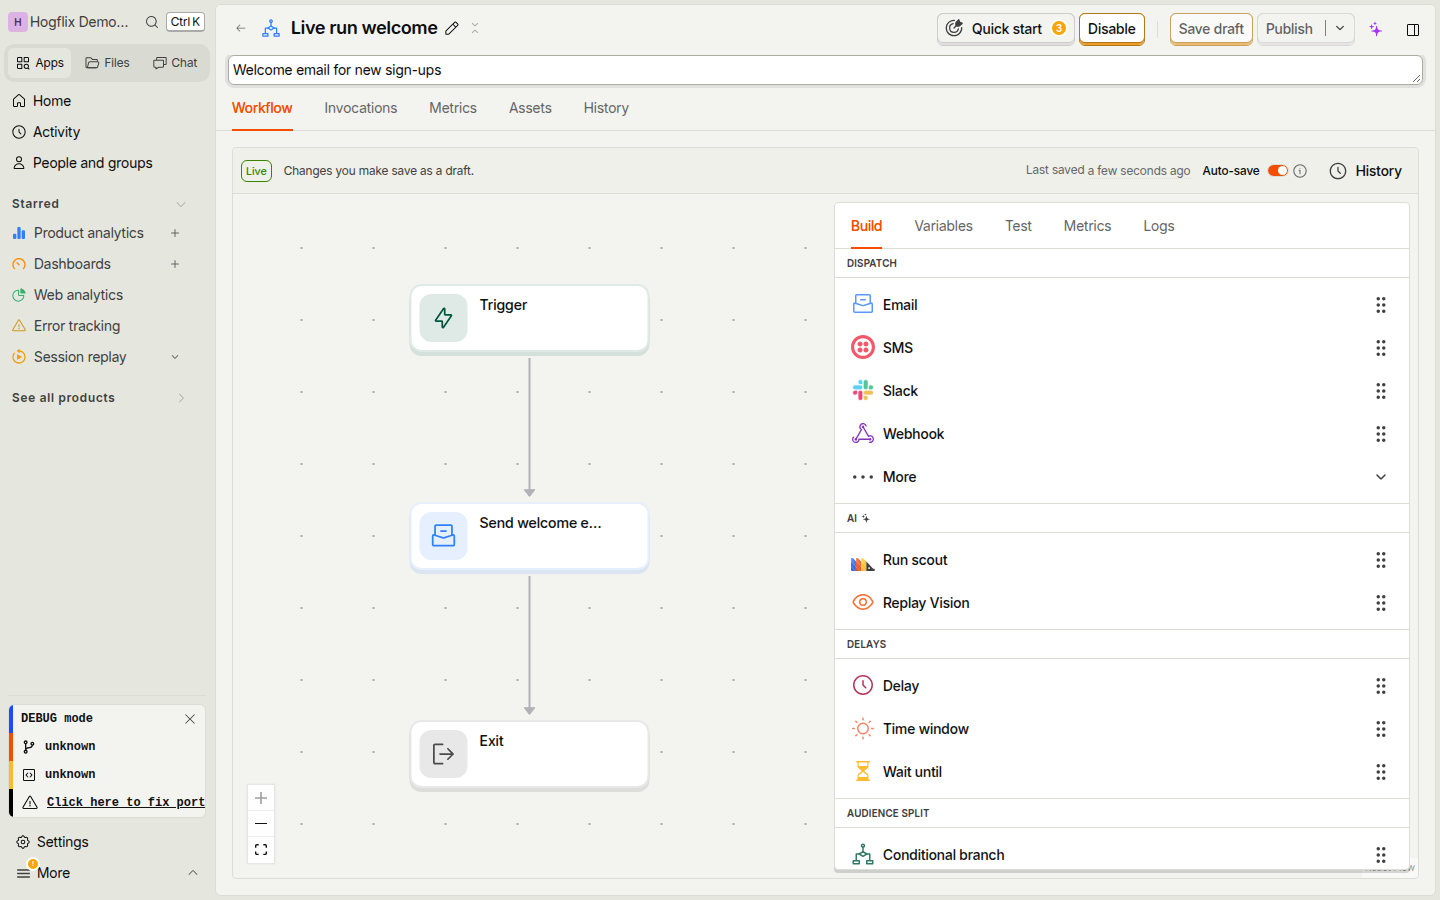Expand the More dispatch options chevron
1440x900 pixels.
click(x=1381, y=477)
